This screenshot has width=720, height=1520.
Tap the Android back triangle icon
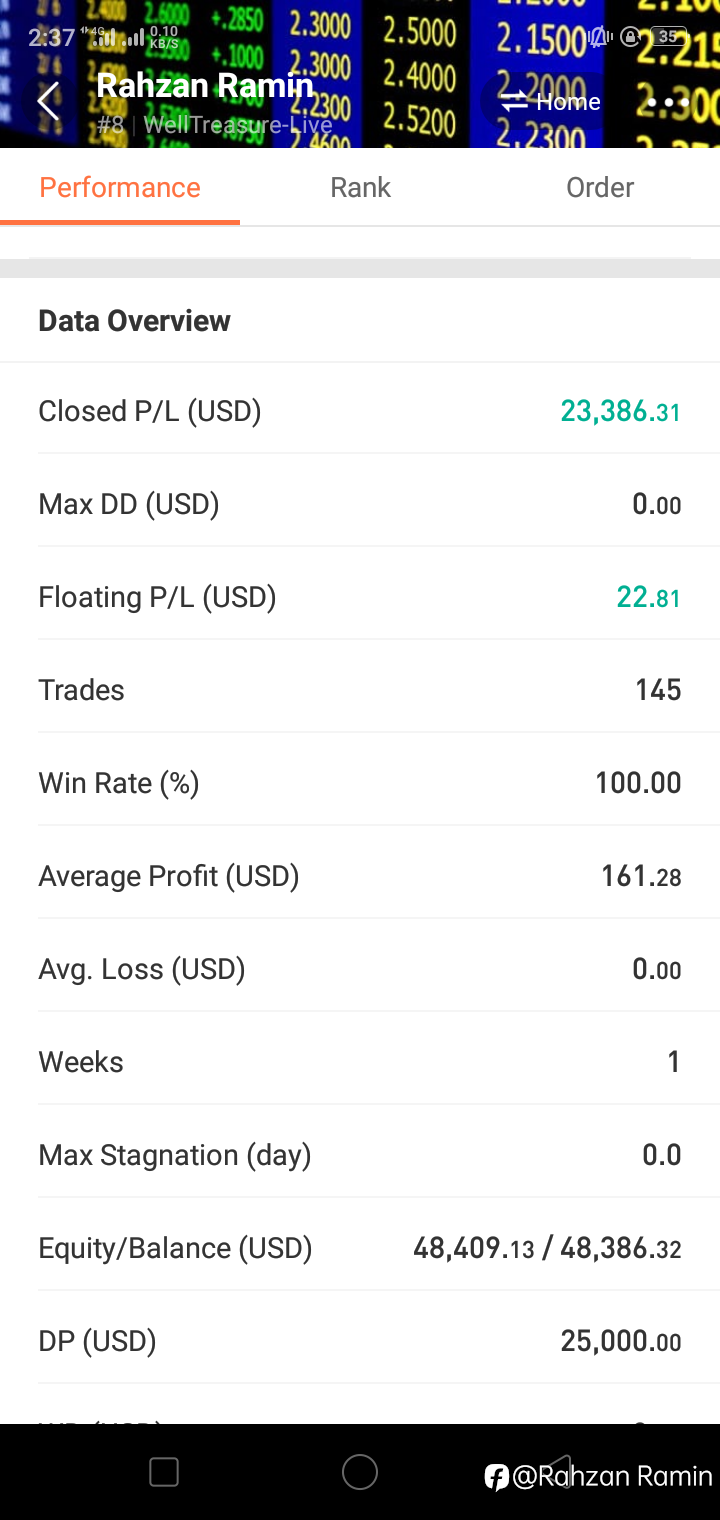pyautogui.click(x=558, y=1472)
